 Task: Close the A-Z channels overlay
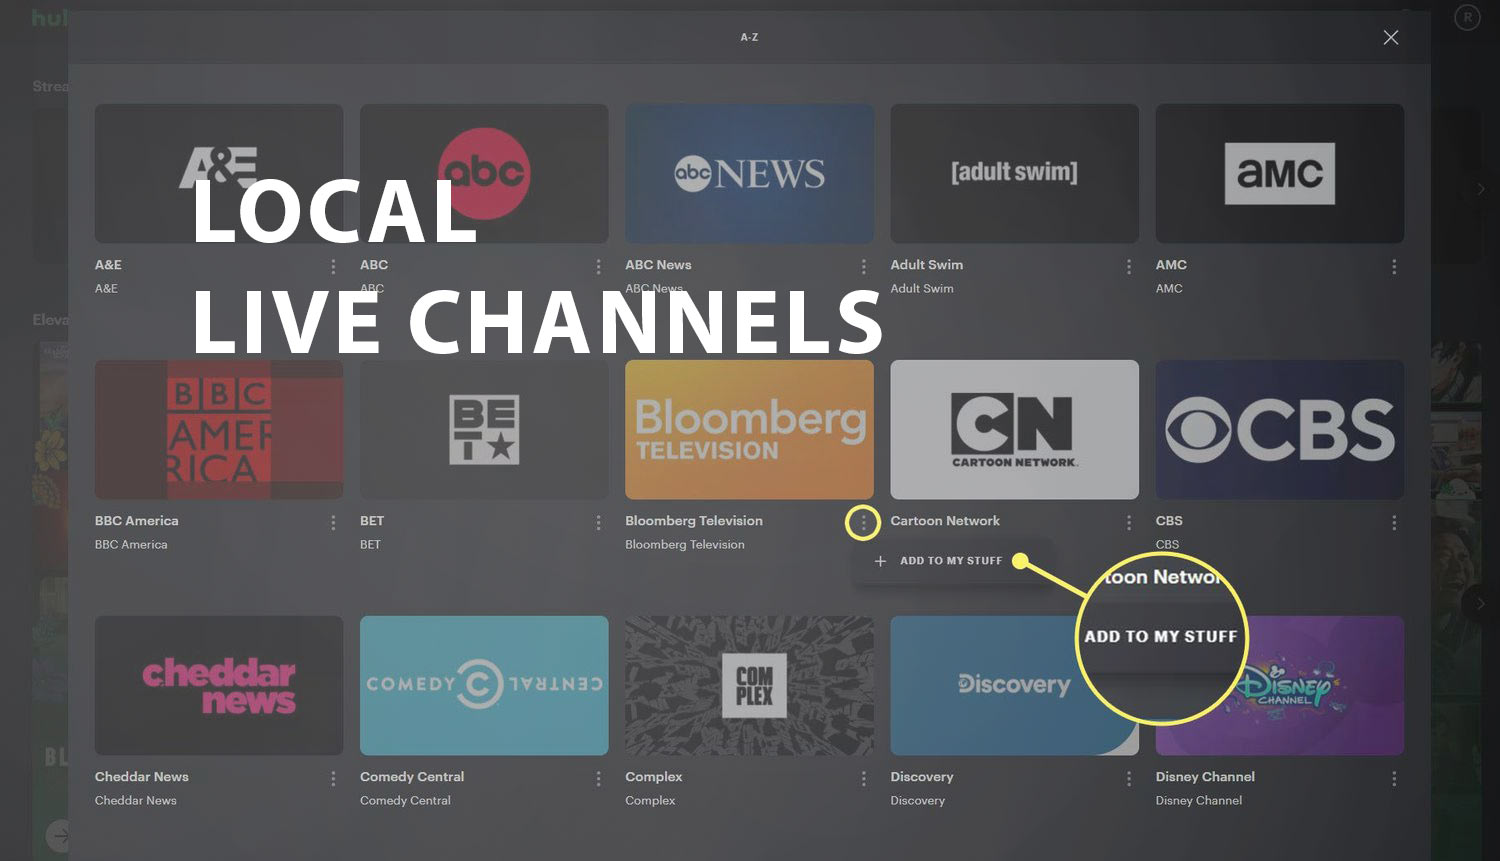[x=1391, y=37]
